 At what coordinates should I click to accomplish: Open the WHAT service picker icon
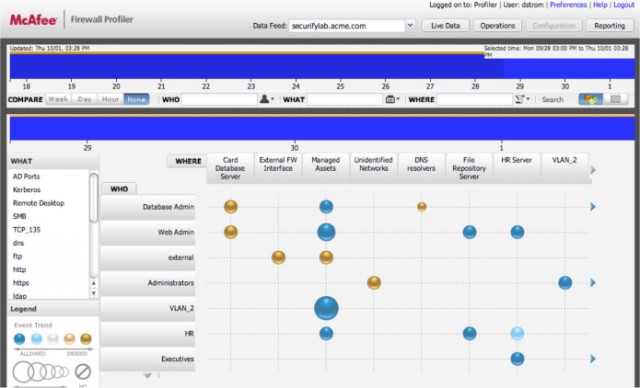(392, 99)
